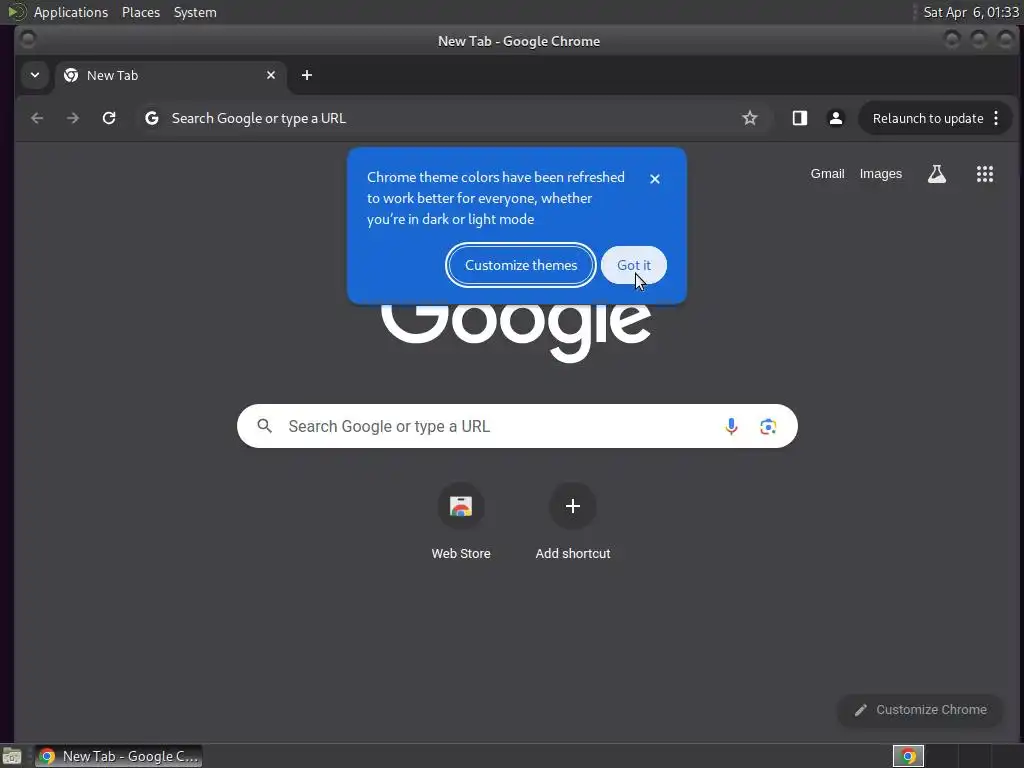Open the Images link
This screenshot has width=1024, height=768.
[x=880, y=174]
